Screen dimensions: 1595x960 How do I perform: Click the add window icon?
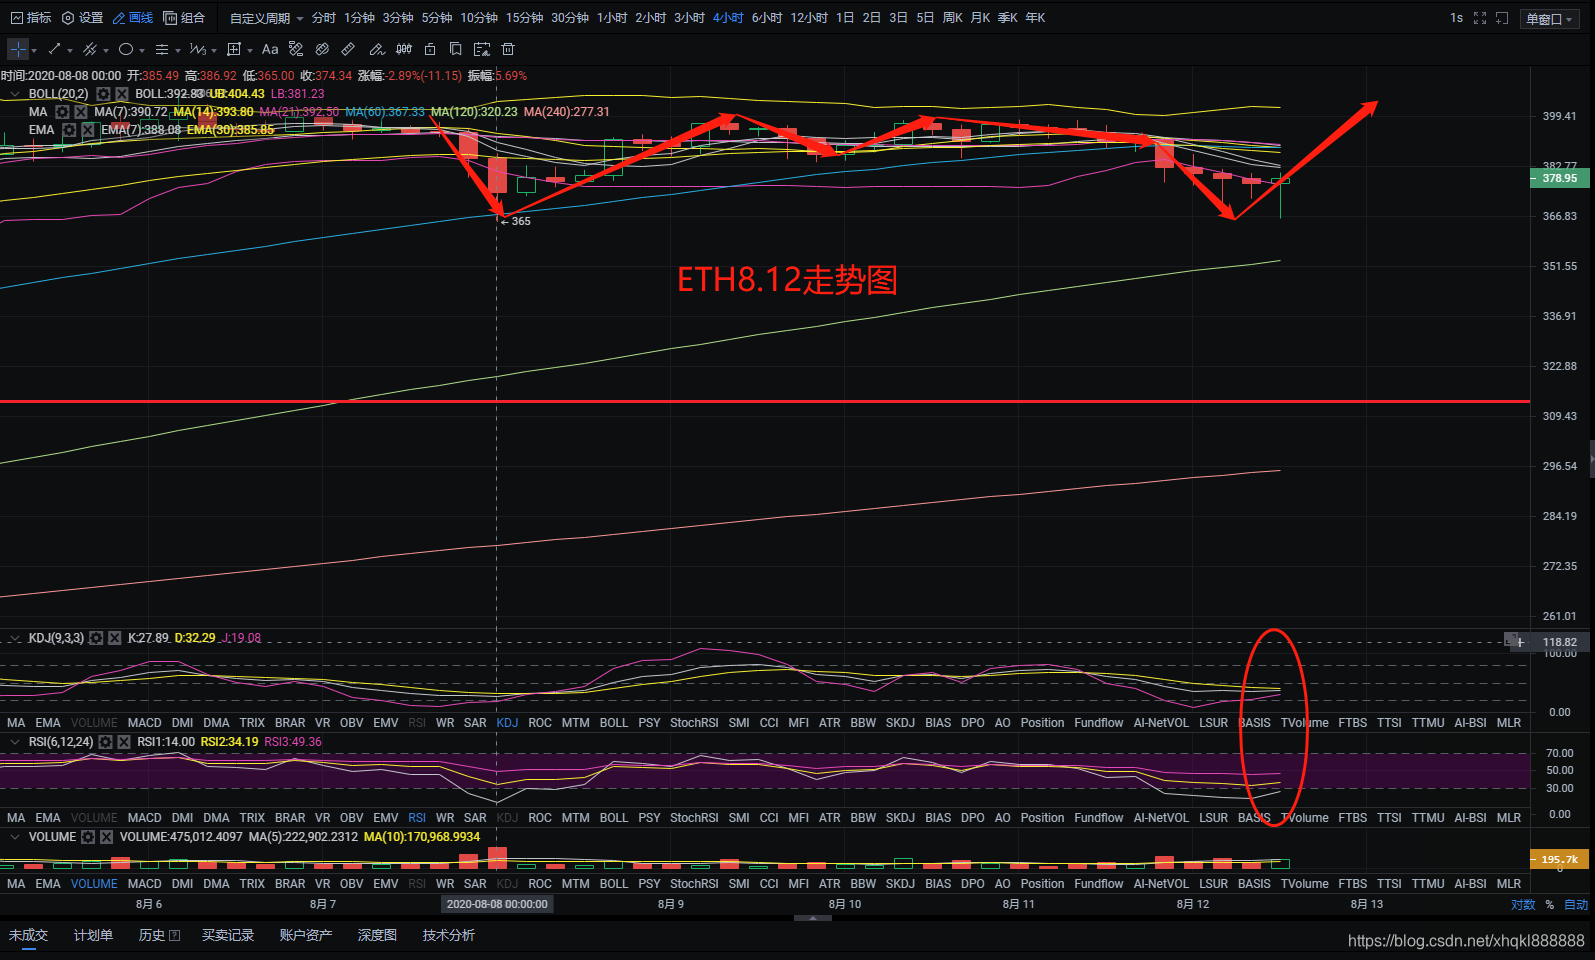[1502, 18]
